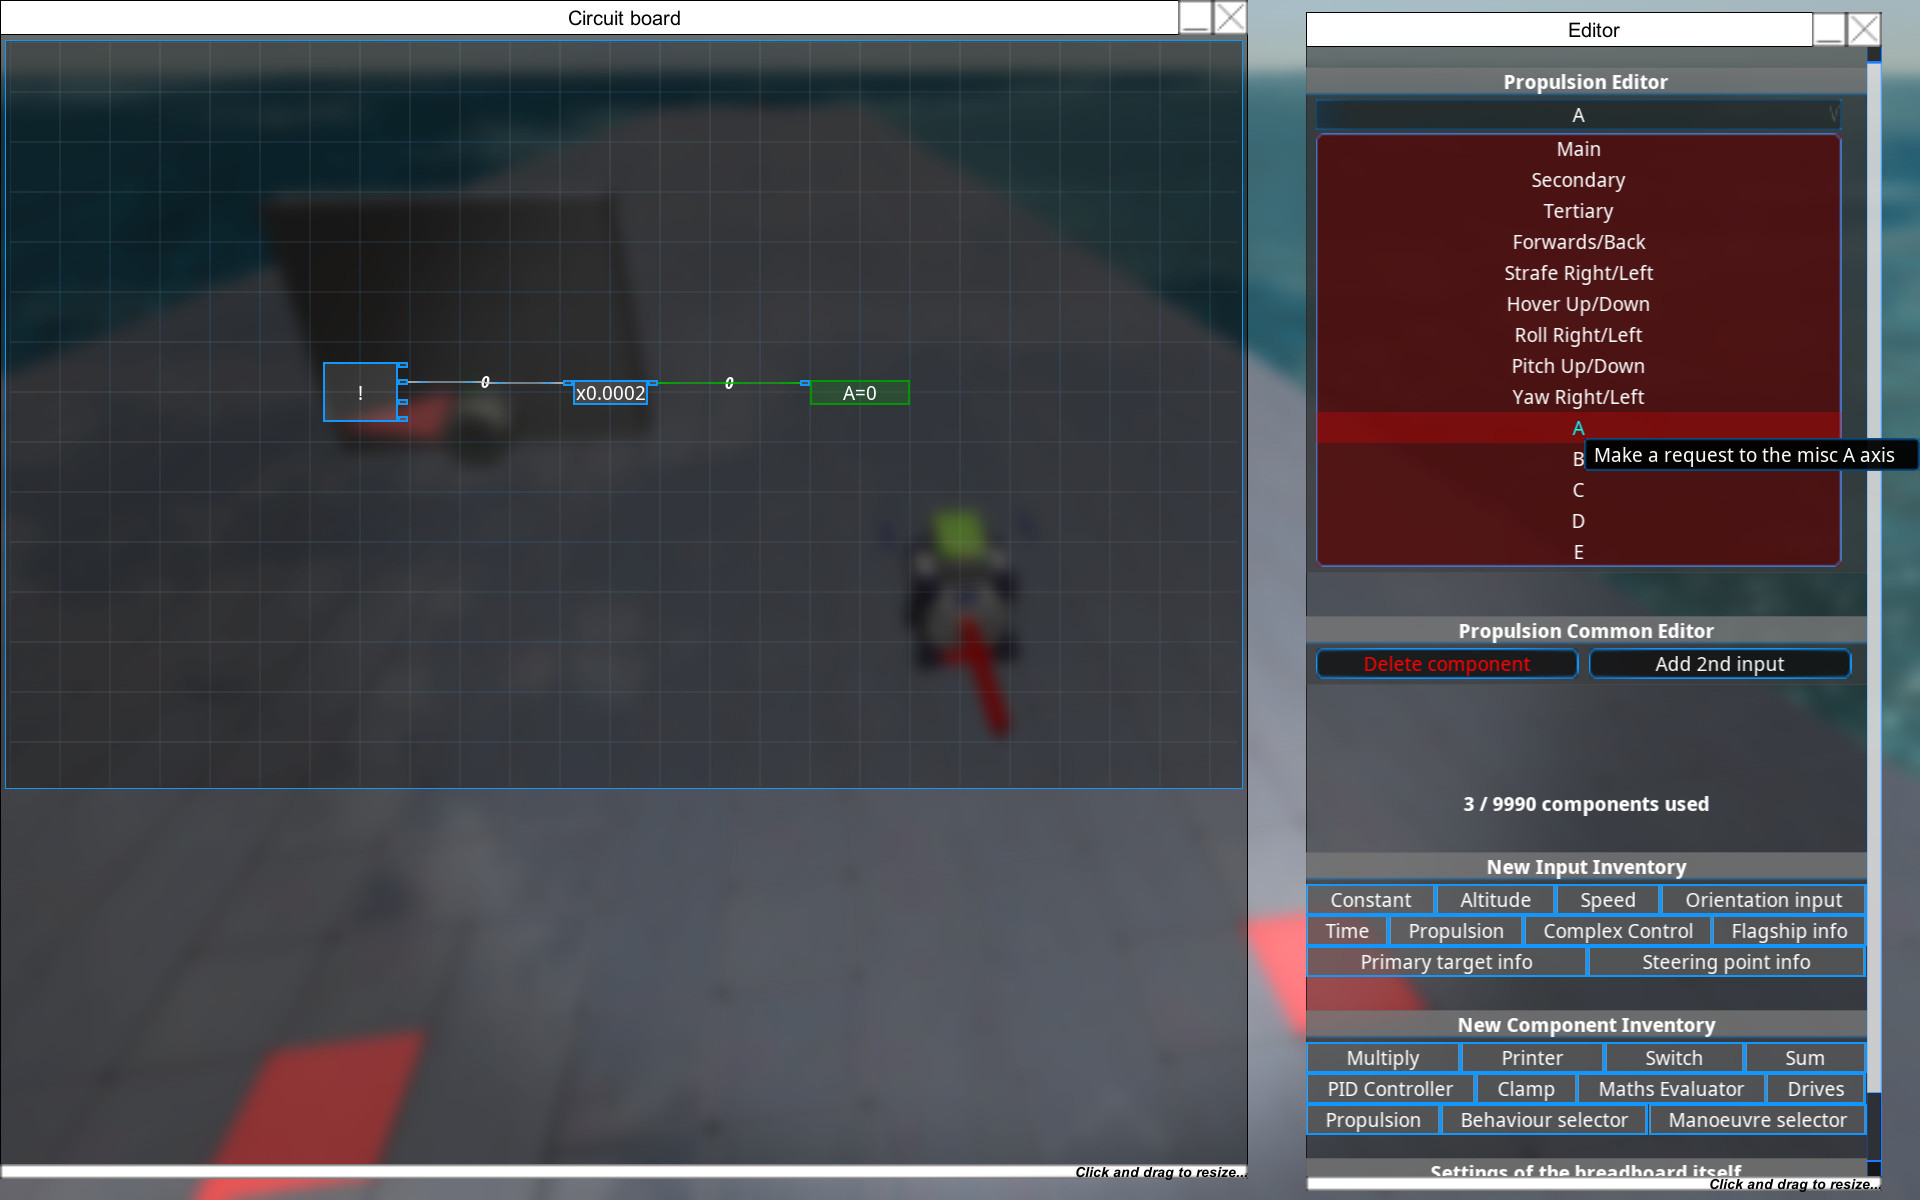Click the Circuit board resize handle bar
The image size is (1920, 1200).
coord(624,1171)
